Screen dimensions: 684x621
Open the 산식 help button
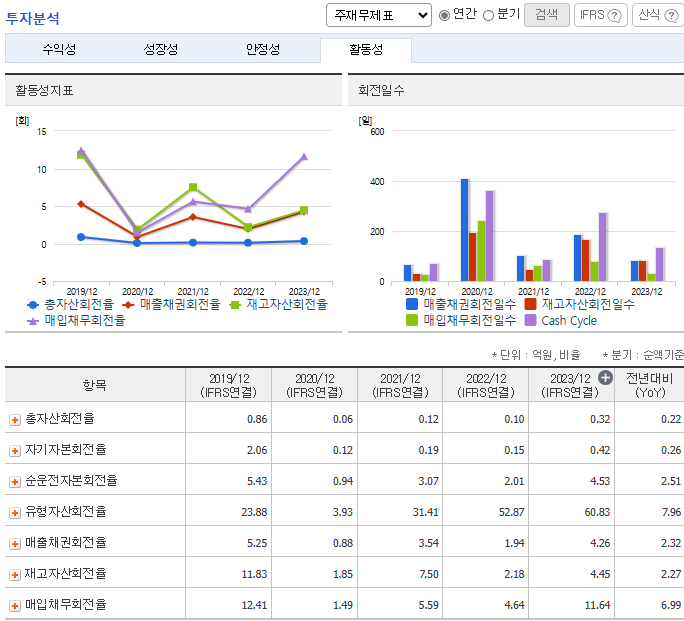click(658, 15)
